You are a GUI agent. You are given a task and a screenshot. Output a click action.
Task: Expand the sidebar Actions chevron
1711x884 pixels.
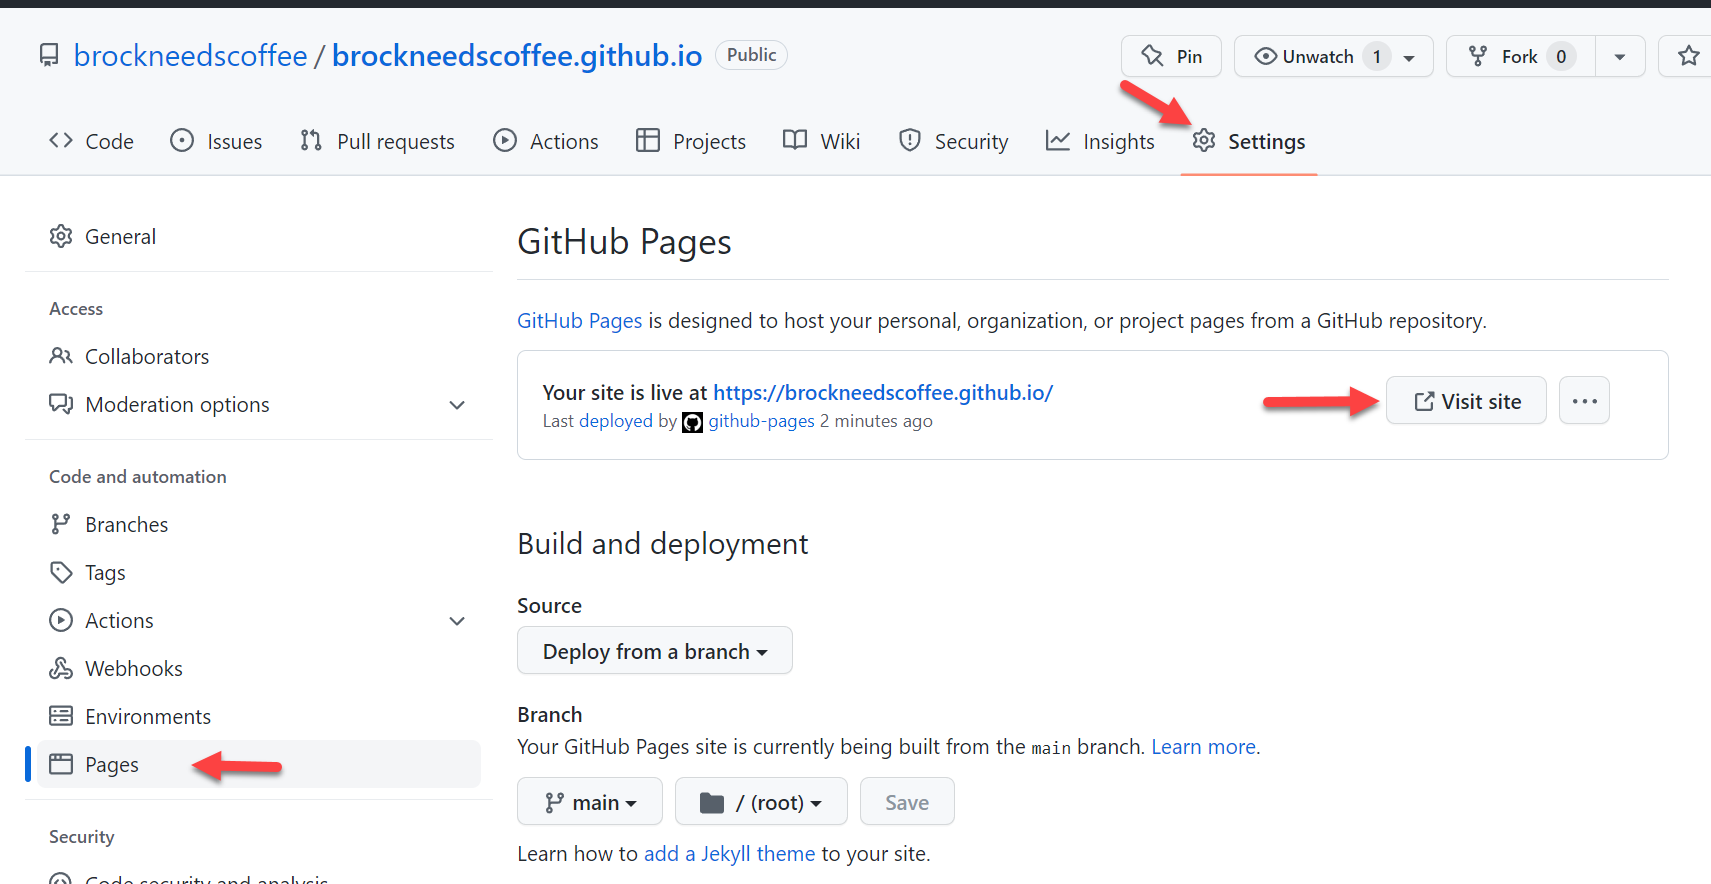click(457, 621)
